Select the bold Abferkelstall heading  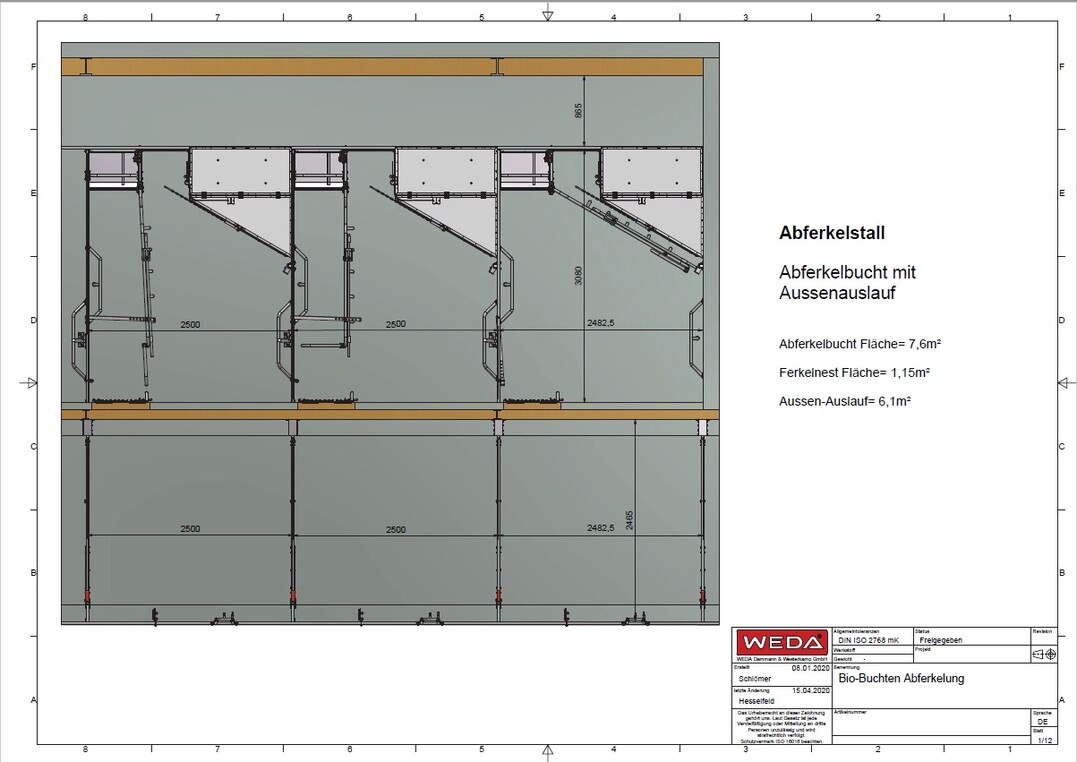(x=832, y=233)
